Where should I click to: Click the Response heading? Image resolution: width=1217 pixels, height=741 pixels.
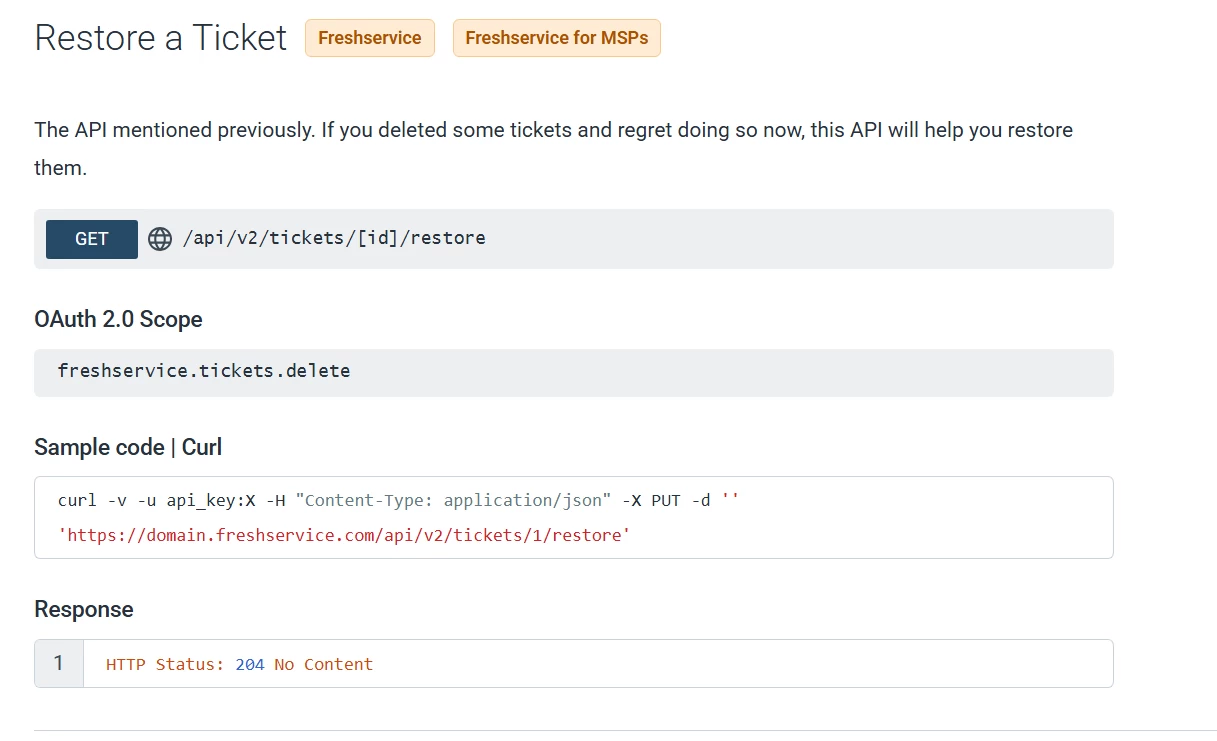pyautogui.click(x=84, y=609)
